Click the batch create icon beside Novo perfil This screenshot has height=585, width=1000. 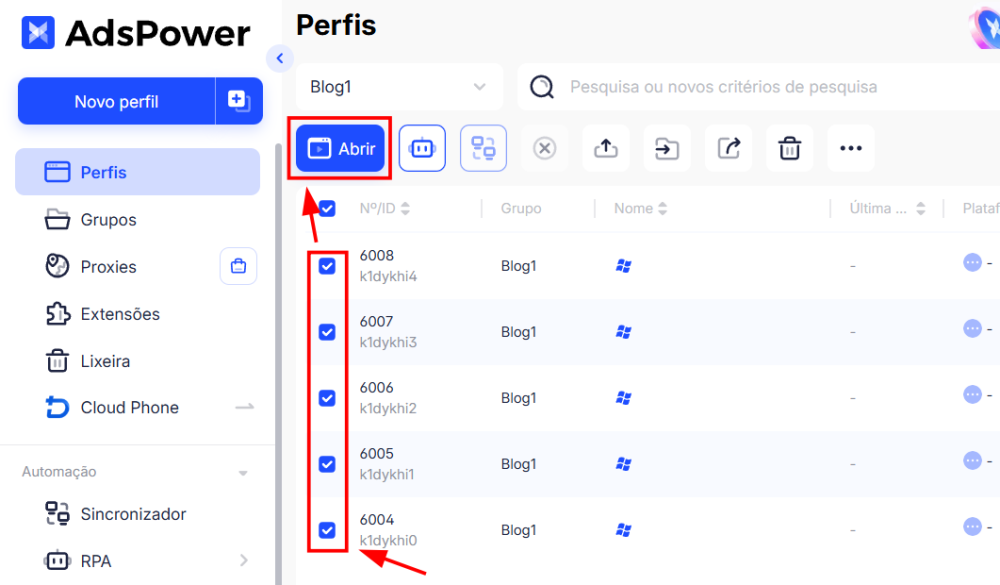[x=239, y=101]
